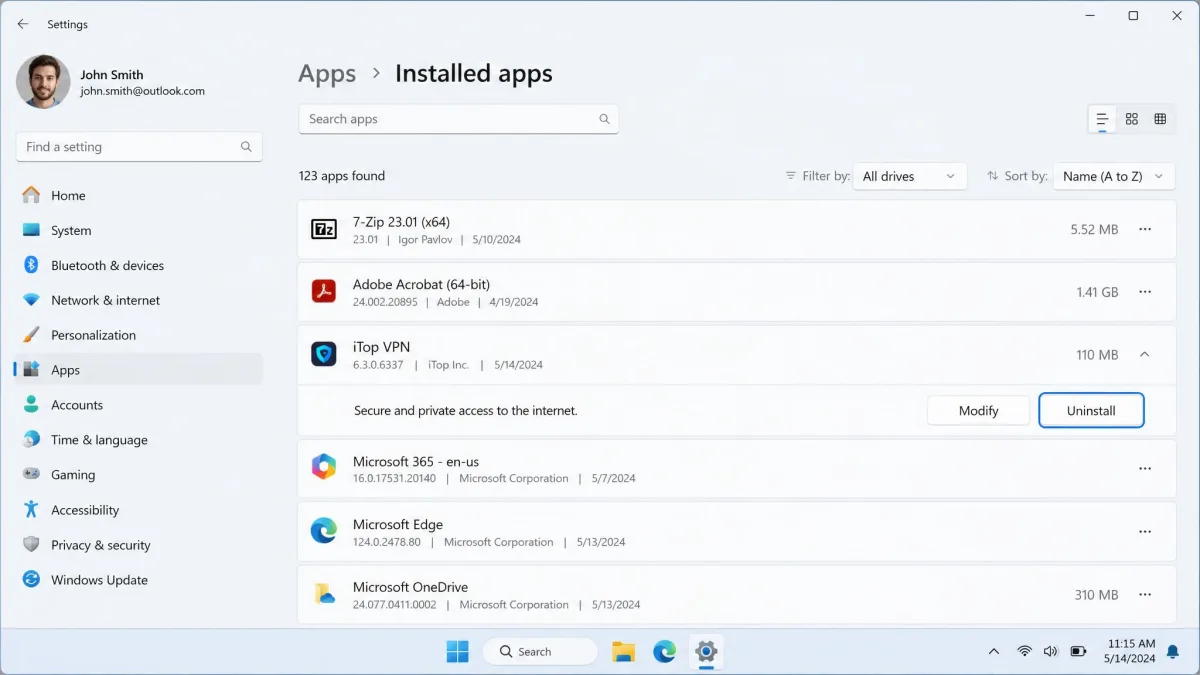Open Accessibility settings

[x=139, y=510]
